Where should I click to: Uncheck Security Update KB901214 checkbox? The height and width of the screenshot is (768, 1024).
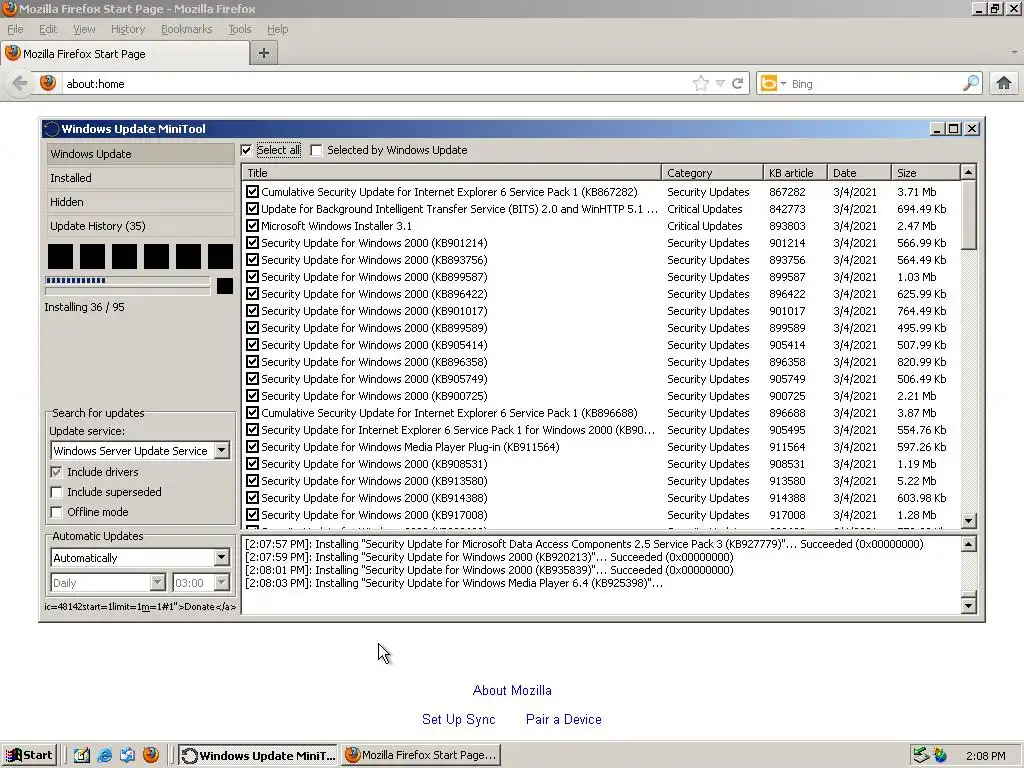coord(252,242)
